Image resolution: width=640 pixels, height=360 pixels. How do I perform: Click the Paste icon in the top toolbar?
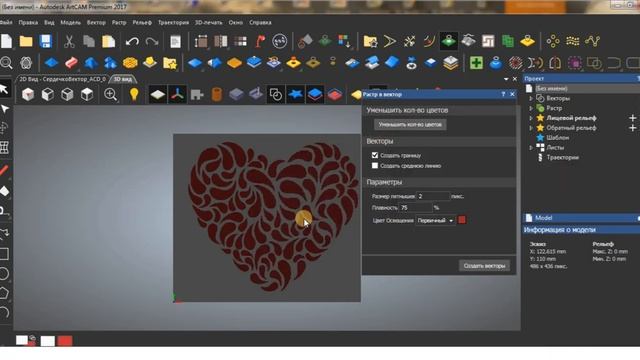[109, 41]
